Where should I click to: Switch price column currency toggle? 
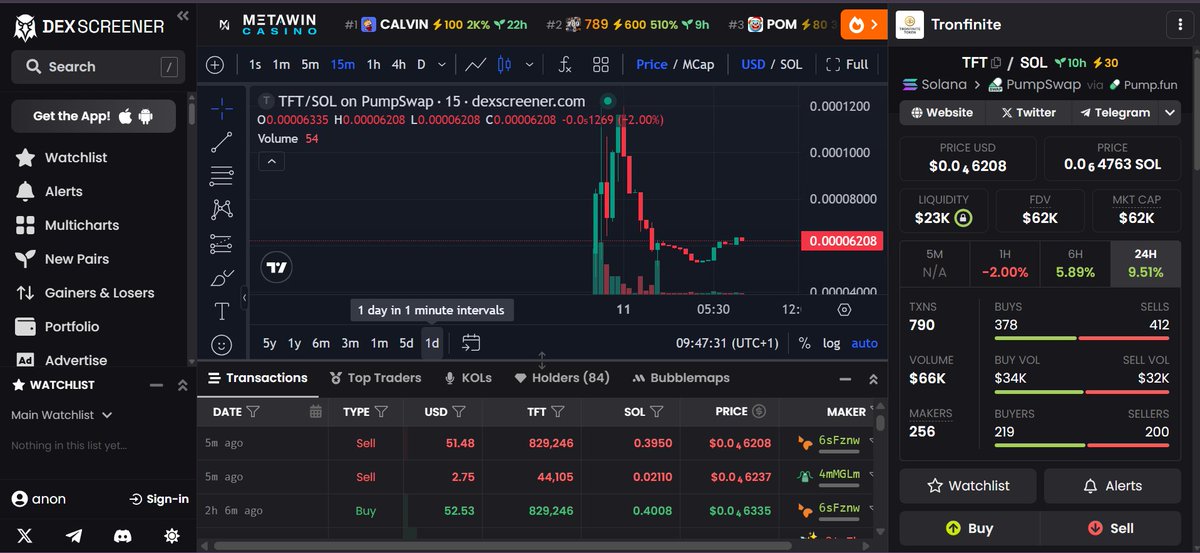759,411
